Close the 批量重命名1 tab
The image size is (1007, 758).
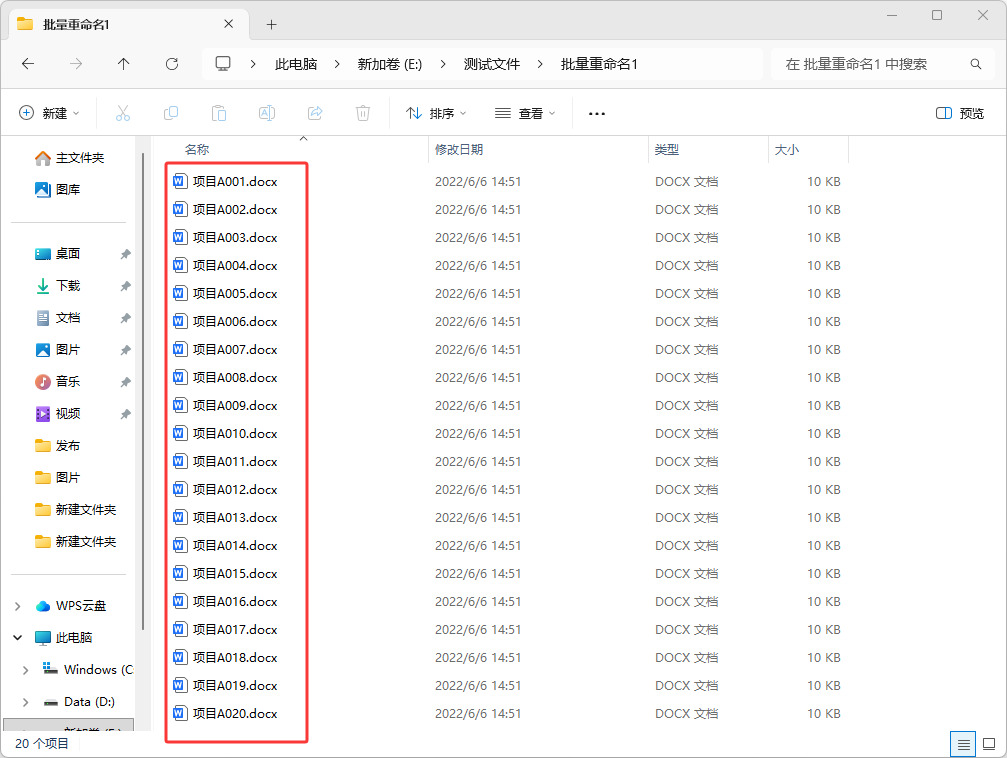pyautogui.click(x=229, y=24)
